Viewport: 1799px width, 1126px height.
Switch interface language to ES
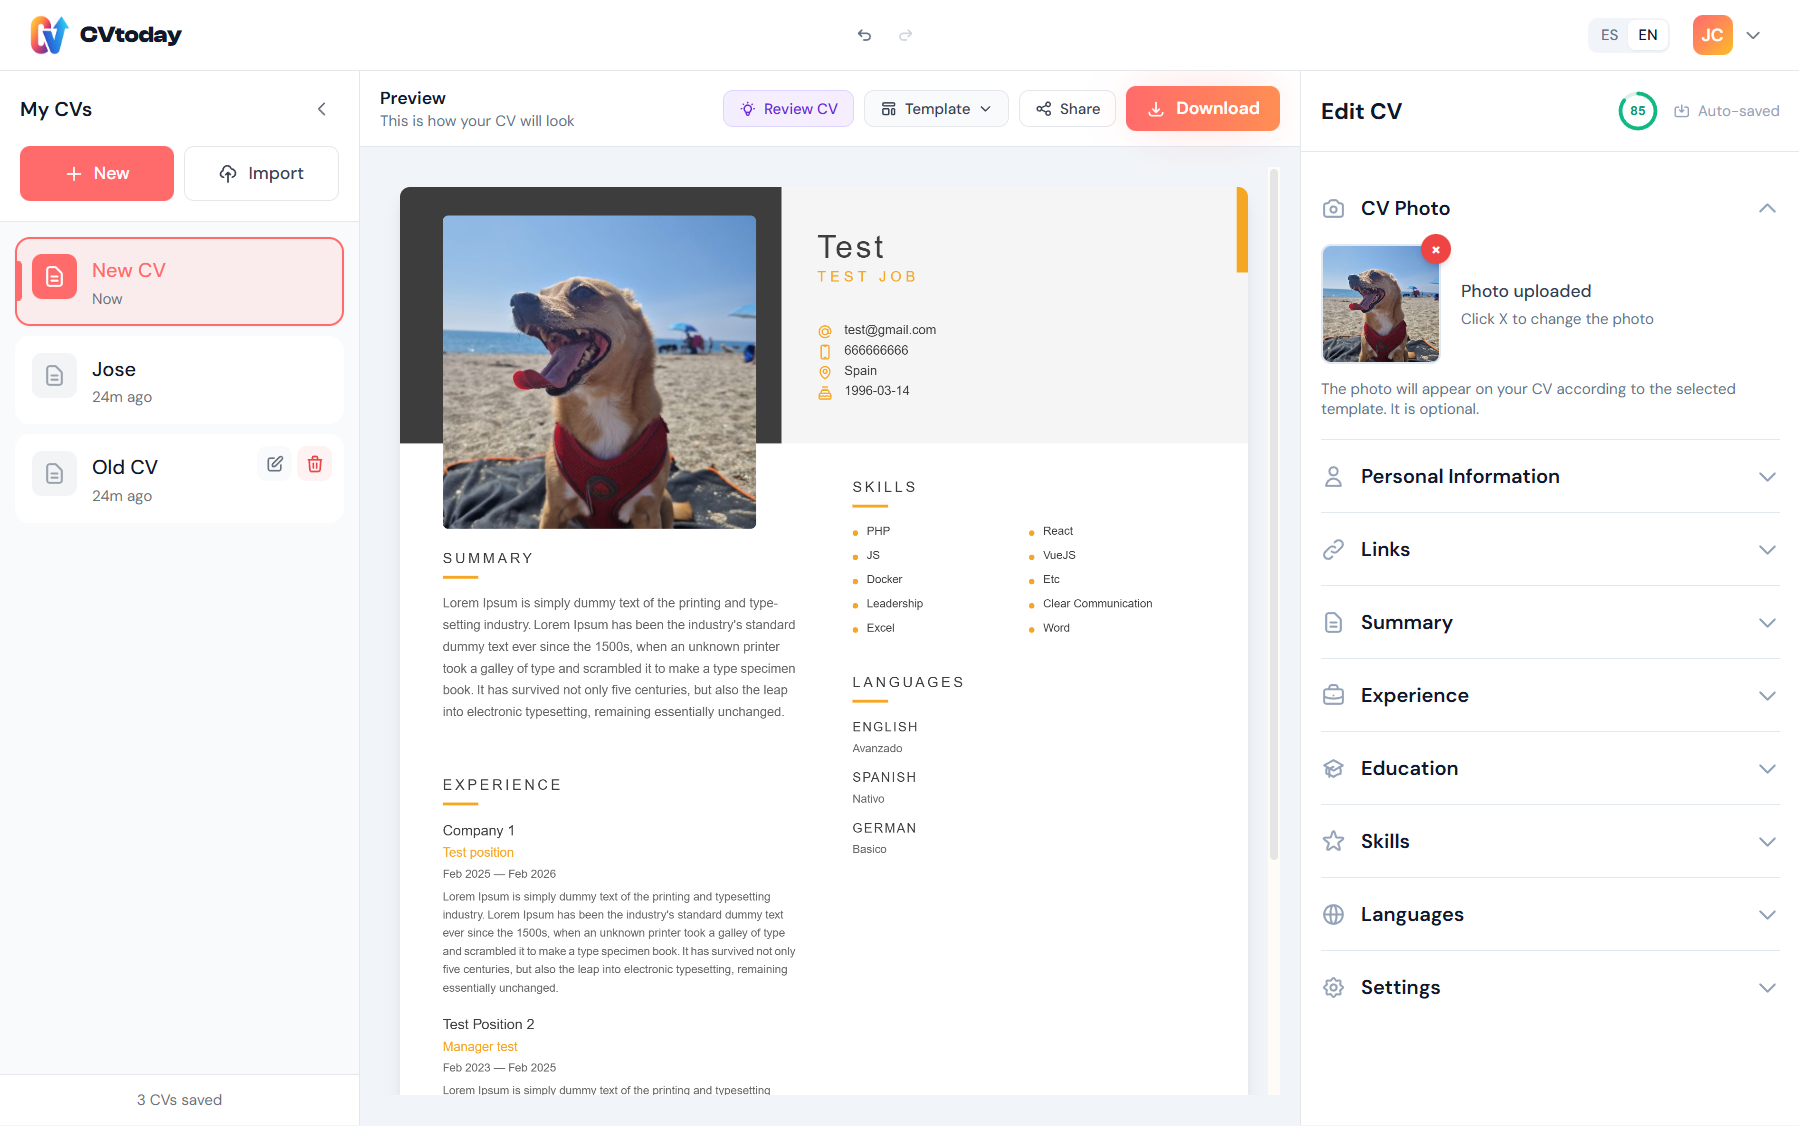click(x=1609, y=35)
